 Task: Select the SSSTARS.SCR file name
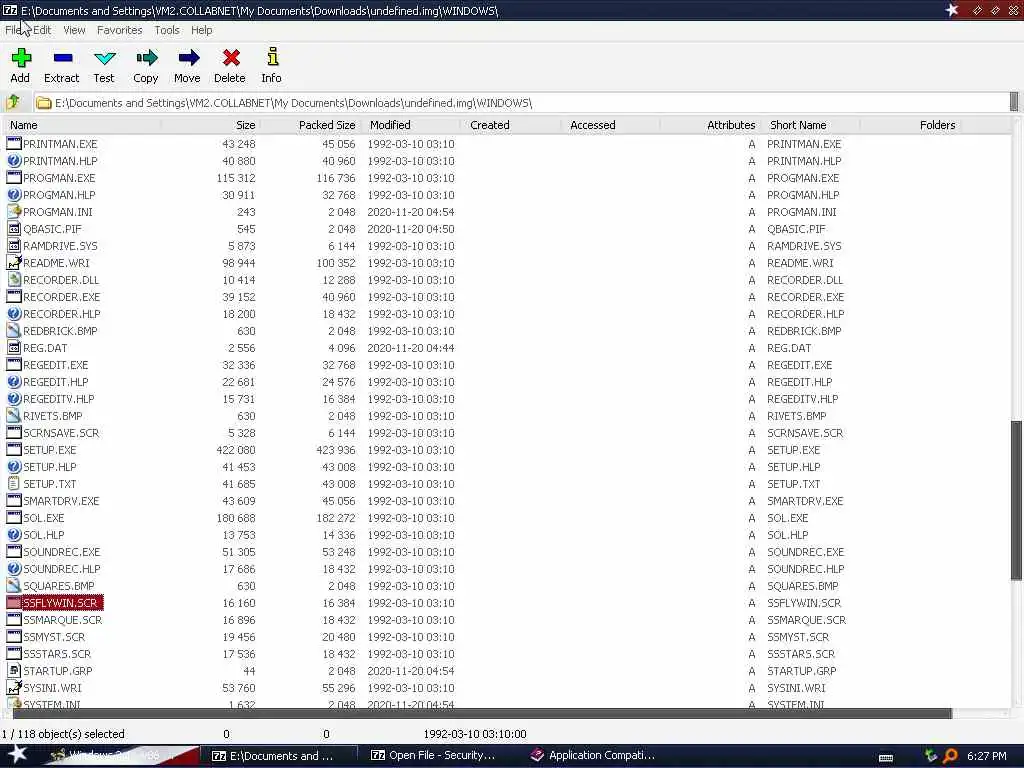[x=57, y=654]
